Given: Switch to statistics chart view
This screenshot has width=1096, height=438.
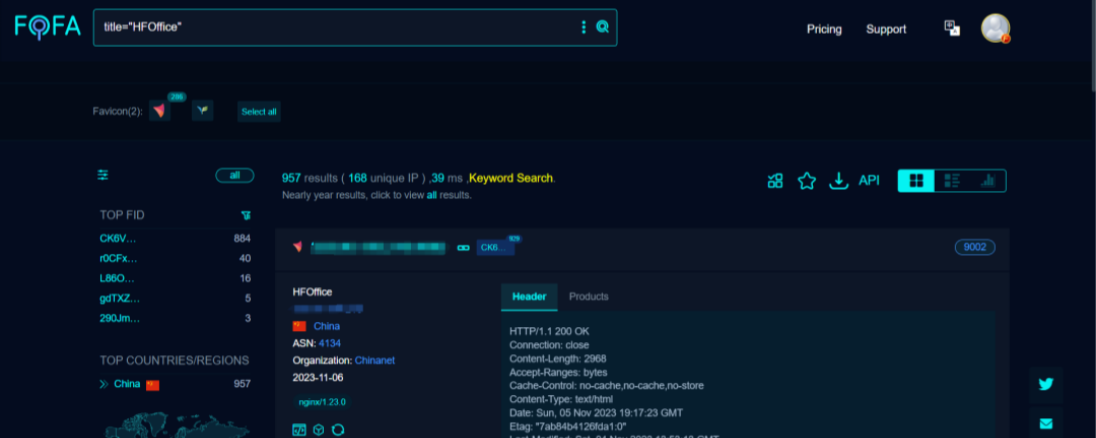Looking at the screenshot, I should pyautogui.click(x=988, y=181).
